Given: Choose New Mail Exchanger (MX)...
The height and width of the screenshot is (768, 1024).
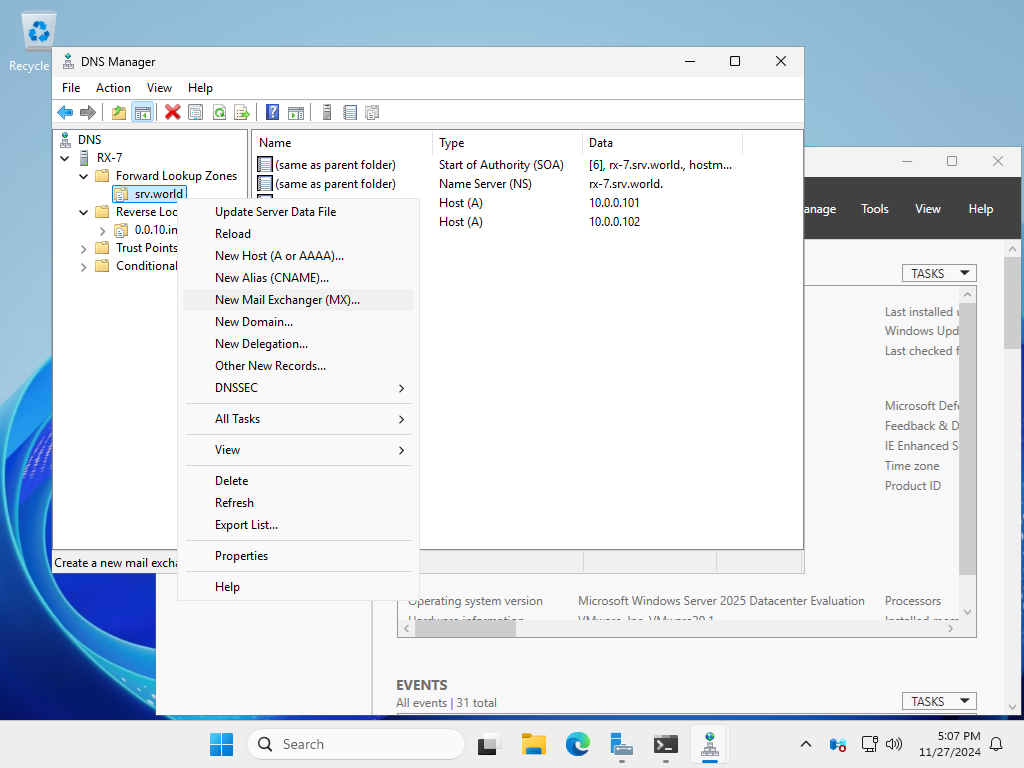Looking at the screenshot, I should (x=298, y=300).
